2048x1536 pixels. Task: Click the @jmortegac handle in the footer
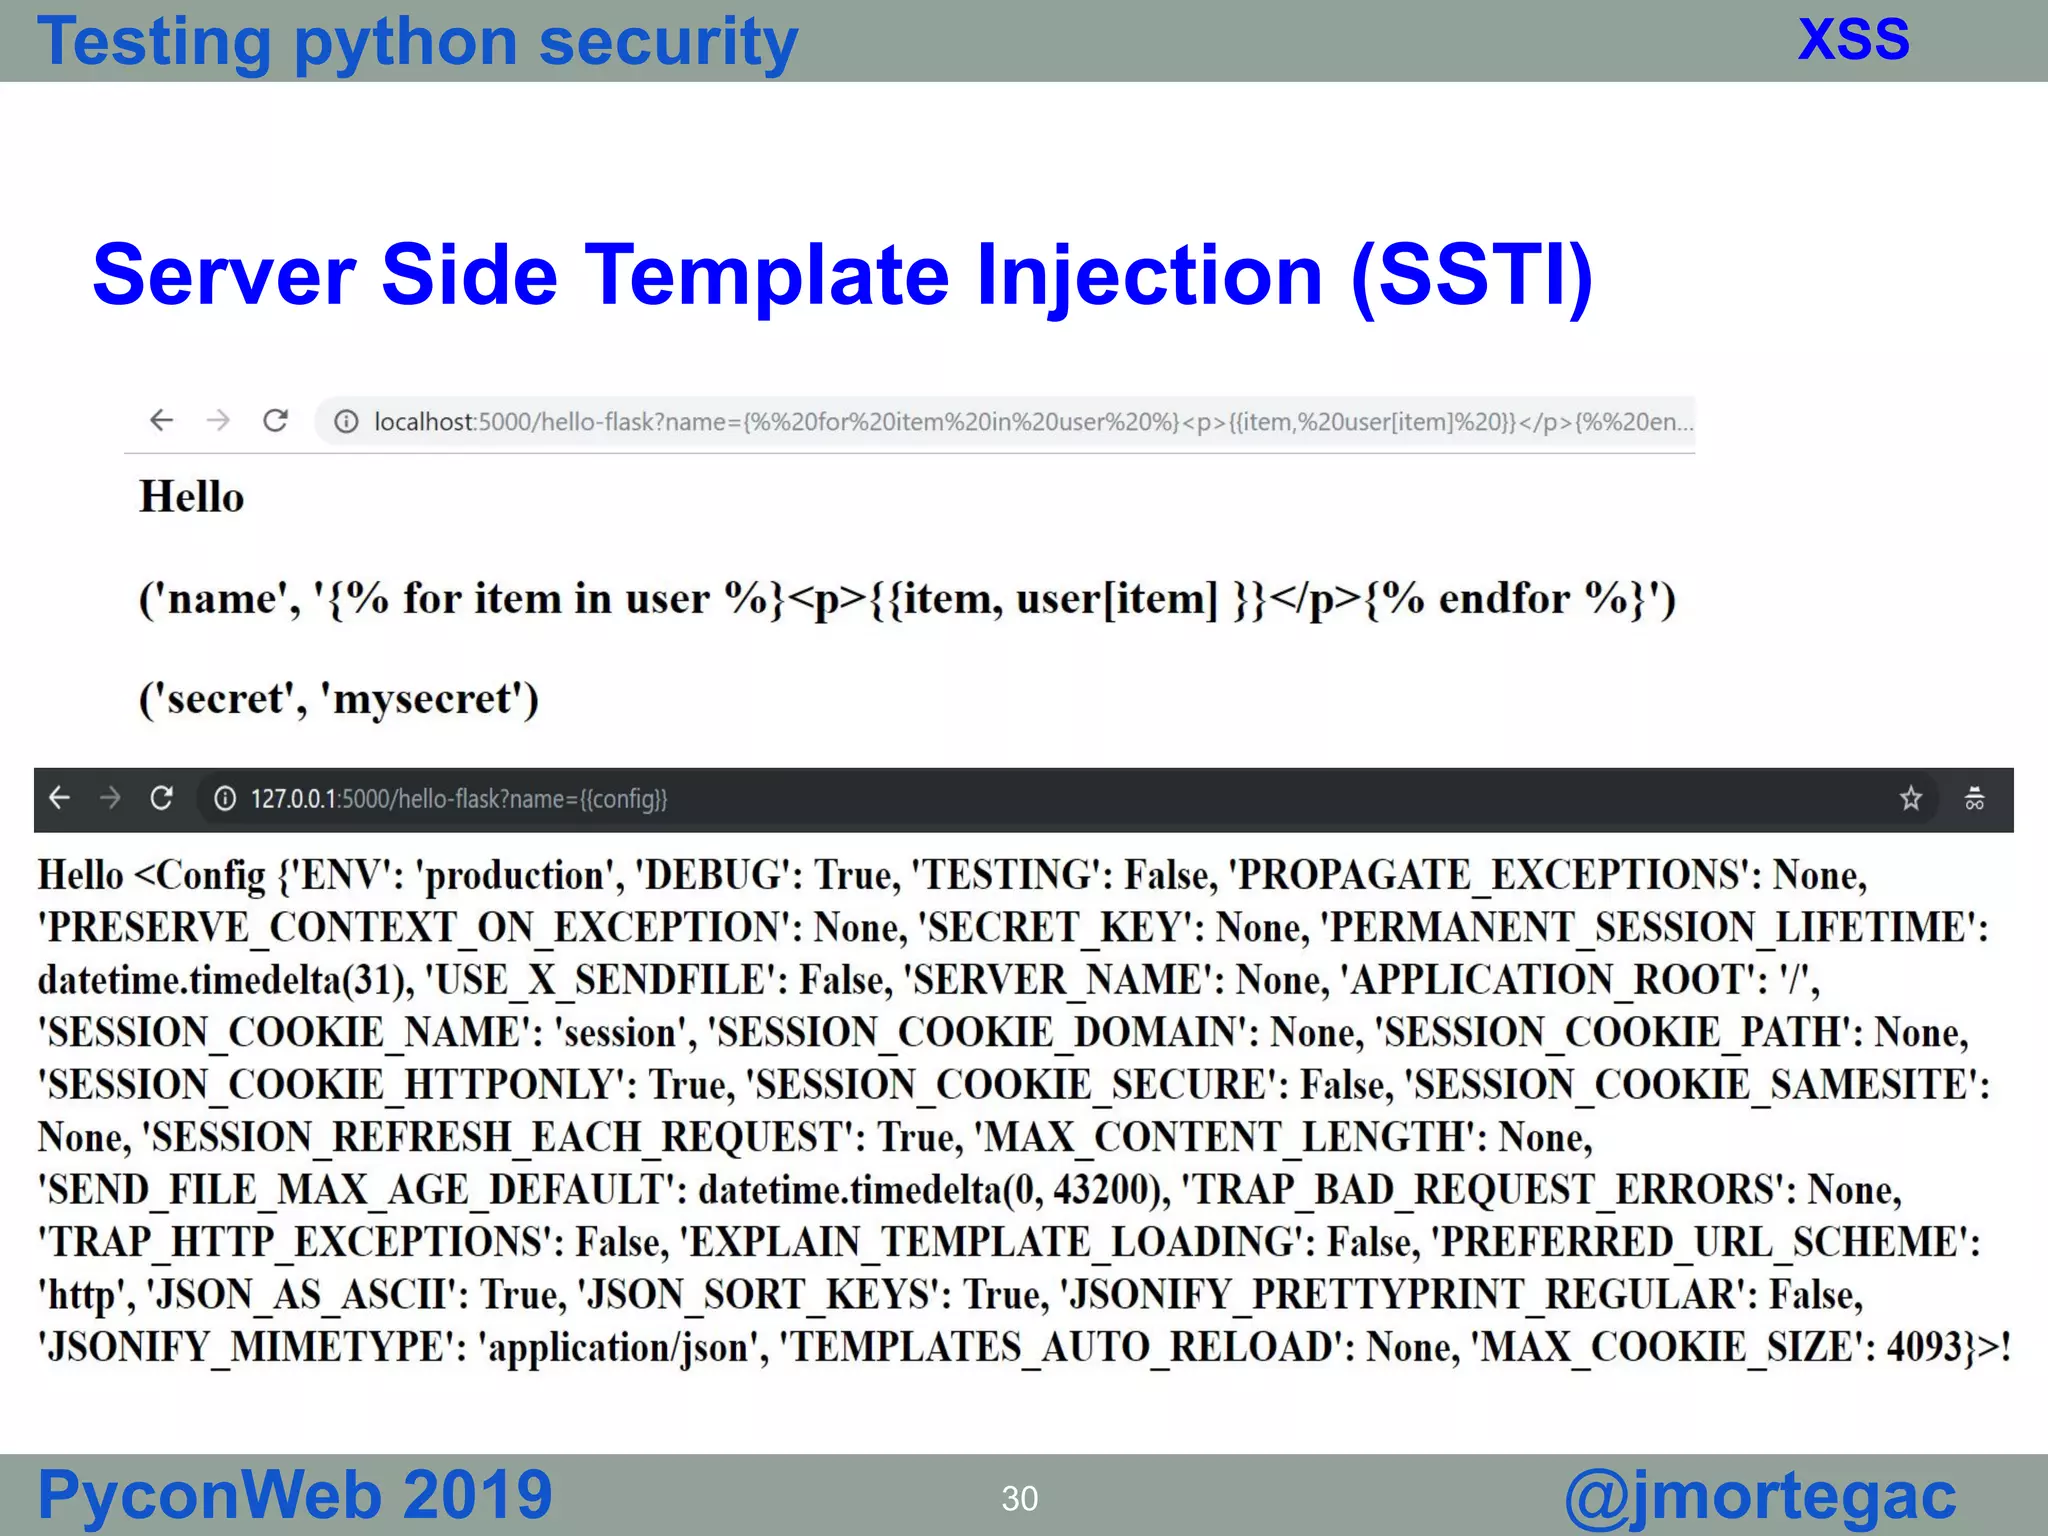pos(1760,1497)
